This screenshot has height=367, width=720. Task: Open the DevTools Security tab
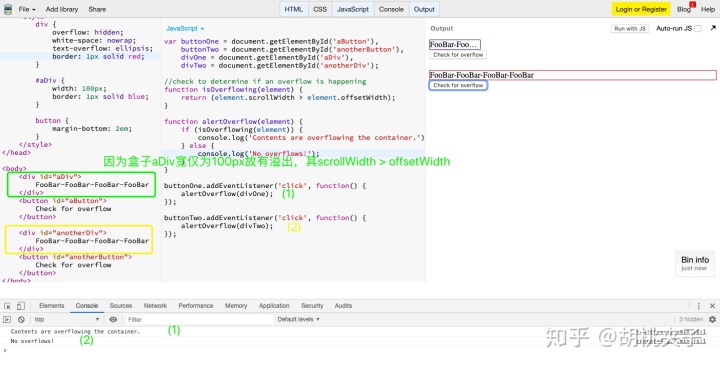click(x=312, y=306)
